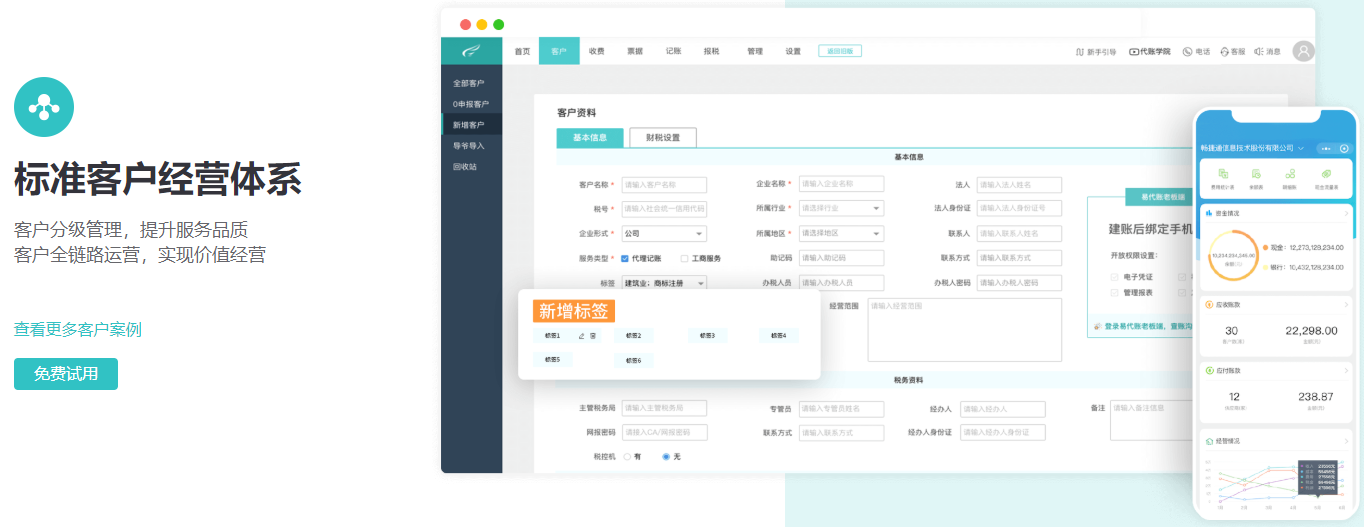Open the 所属地区 region dropdown

click(840, 234)
